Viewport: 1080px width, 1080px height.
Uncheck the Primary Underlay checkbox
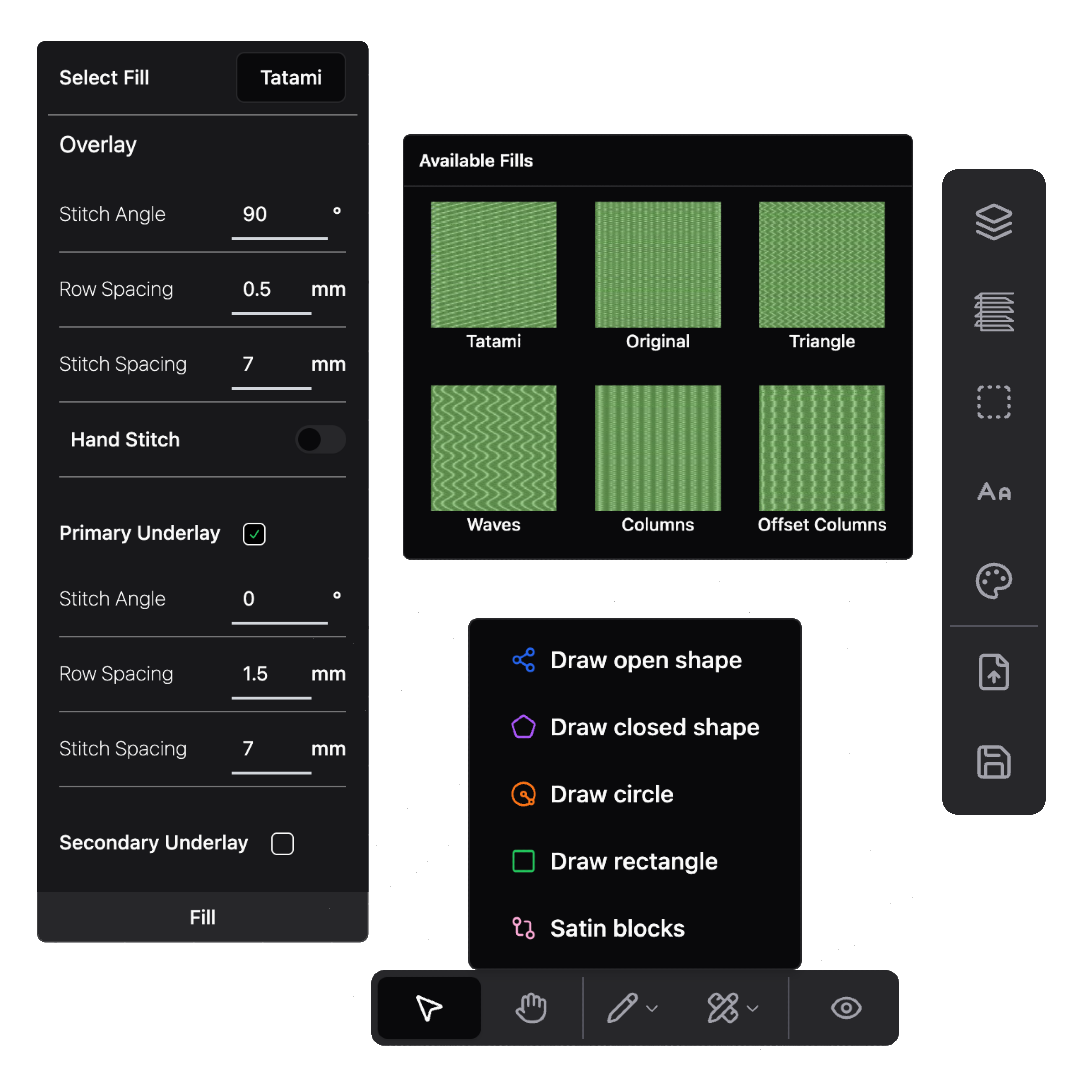(254, 534)
